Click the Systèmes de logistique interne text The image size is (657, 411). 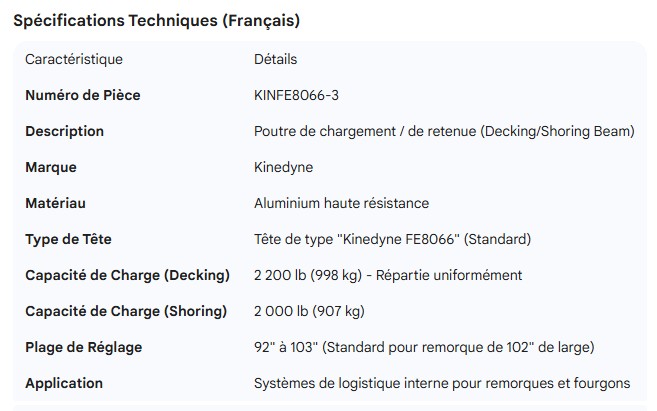pos(442,383)
